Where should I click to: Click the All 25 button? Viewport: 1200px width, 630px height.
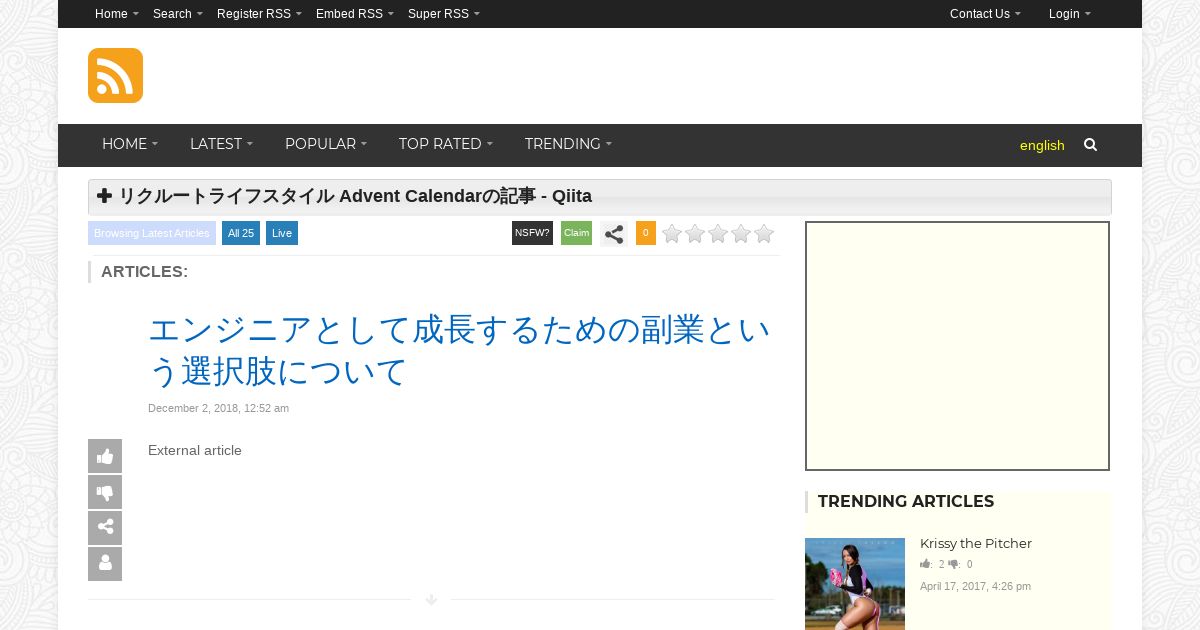pyautogui.click(x=241, y=233)
